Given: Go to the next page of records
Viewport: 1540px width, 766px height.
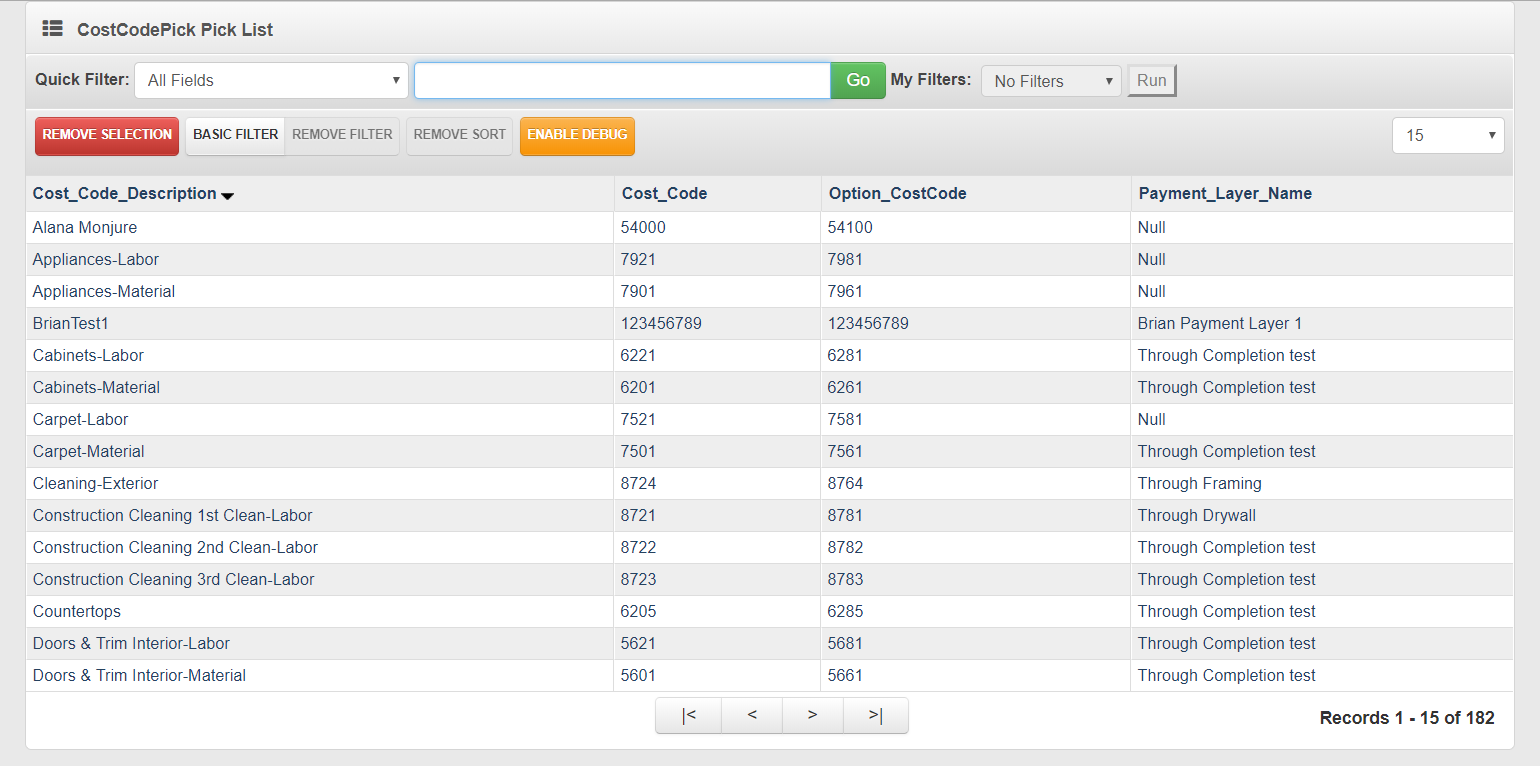Looking at the screenshot, I should (x=812, y=715).
